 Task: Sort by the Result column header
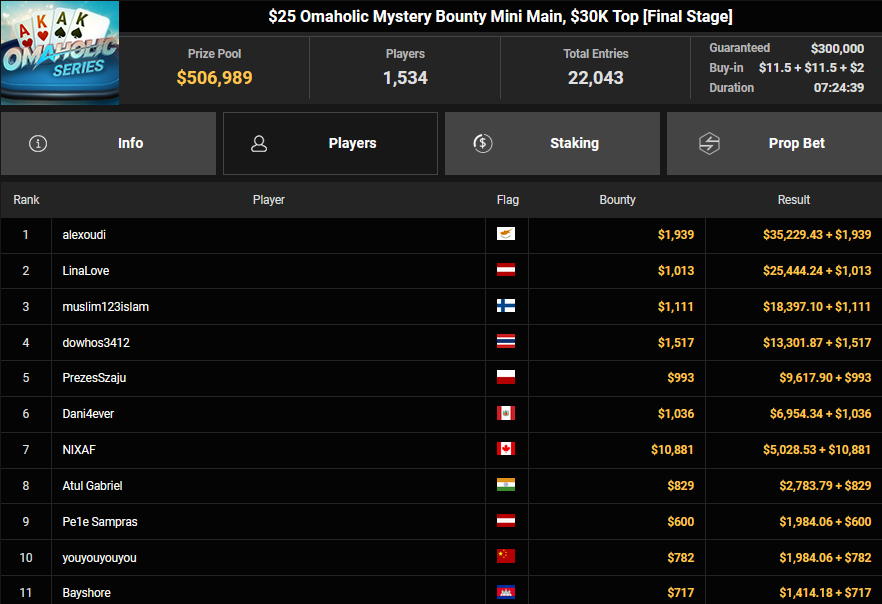pyautogui.click(x=794, y=200)
